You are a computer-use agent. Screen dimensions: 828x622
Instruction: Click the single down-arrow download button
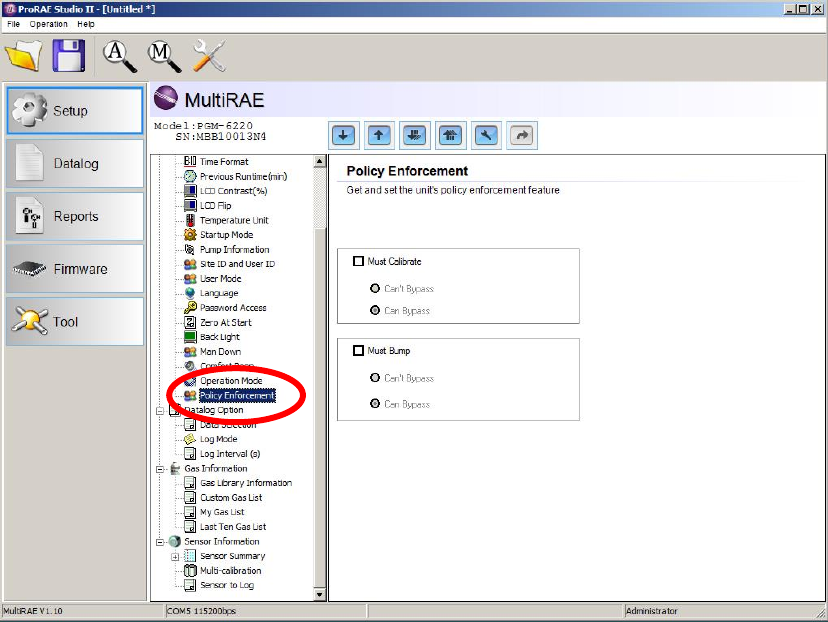click(x=343, y=136)
